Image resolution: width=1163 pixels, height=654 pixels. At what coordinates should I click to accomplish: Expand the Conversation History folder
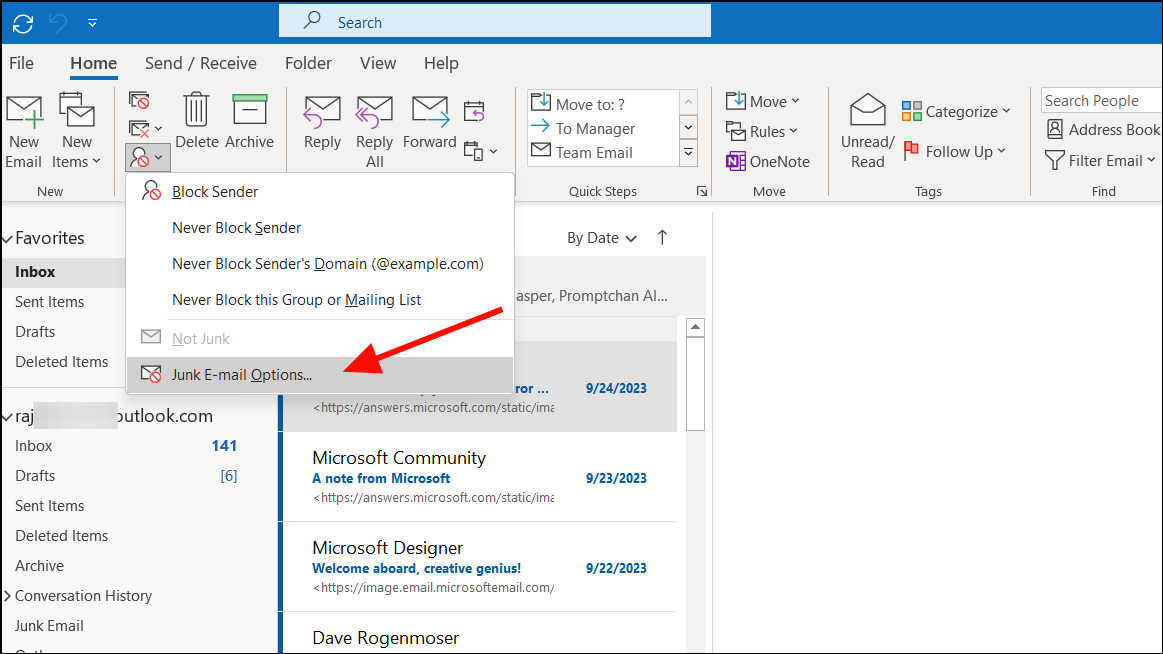(x=7, y=595)
